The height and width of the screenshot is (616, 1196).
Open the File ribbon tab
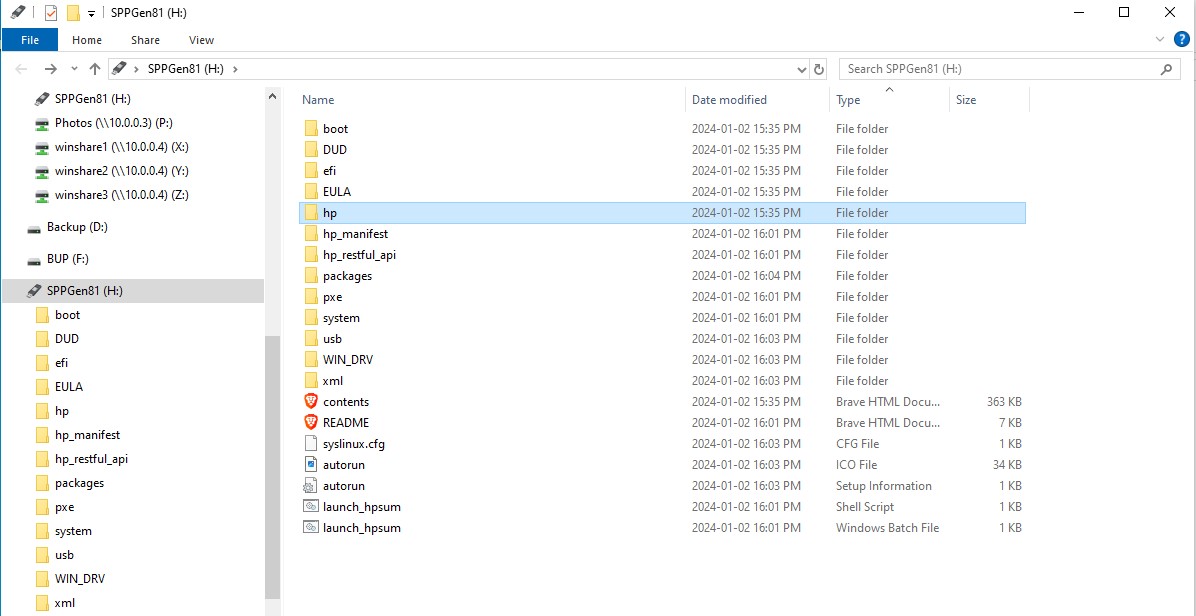point(30,40)
